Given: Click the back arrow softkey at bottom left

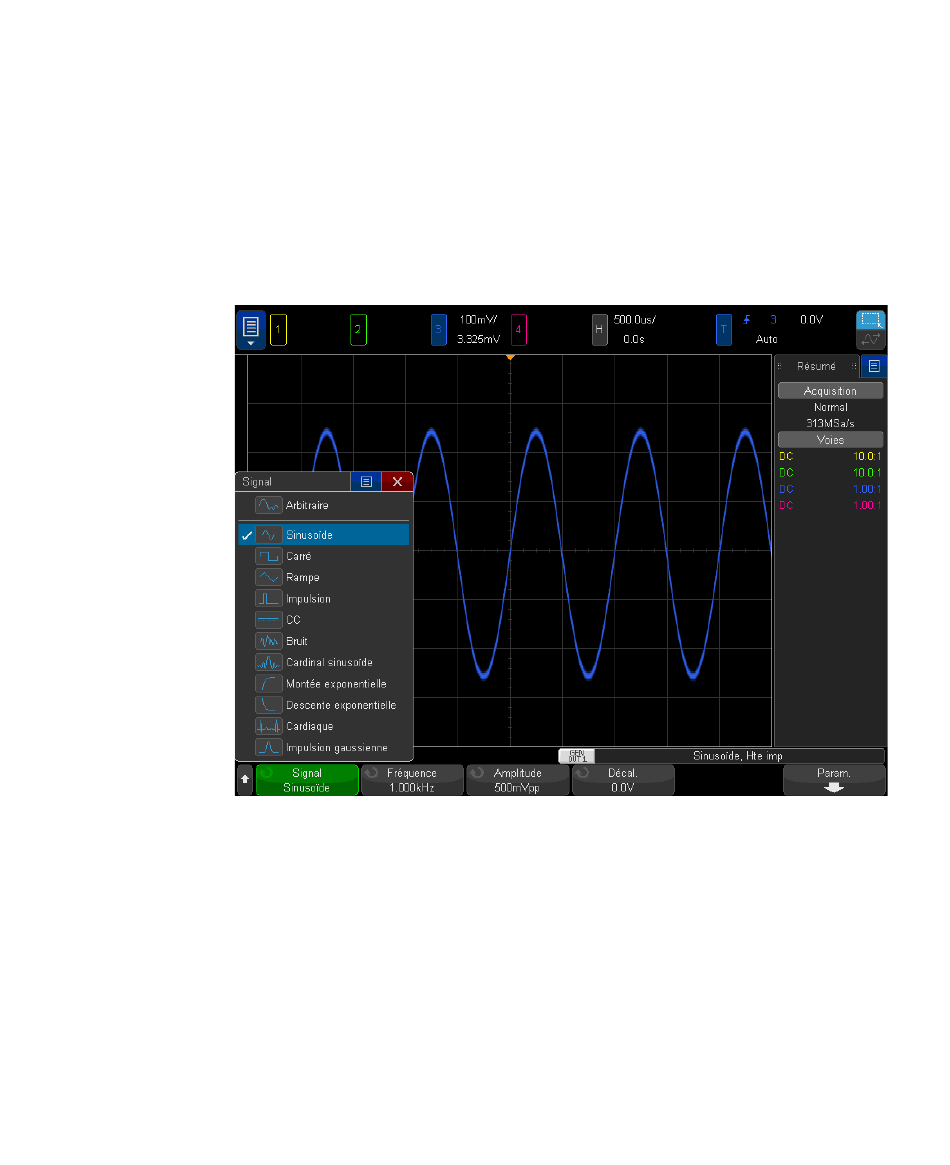Looking at the screenshot, I should [x=245, y=779].
